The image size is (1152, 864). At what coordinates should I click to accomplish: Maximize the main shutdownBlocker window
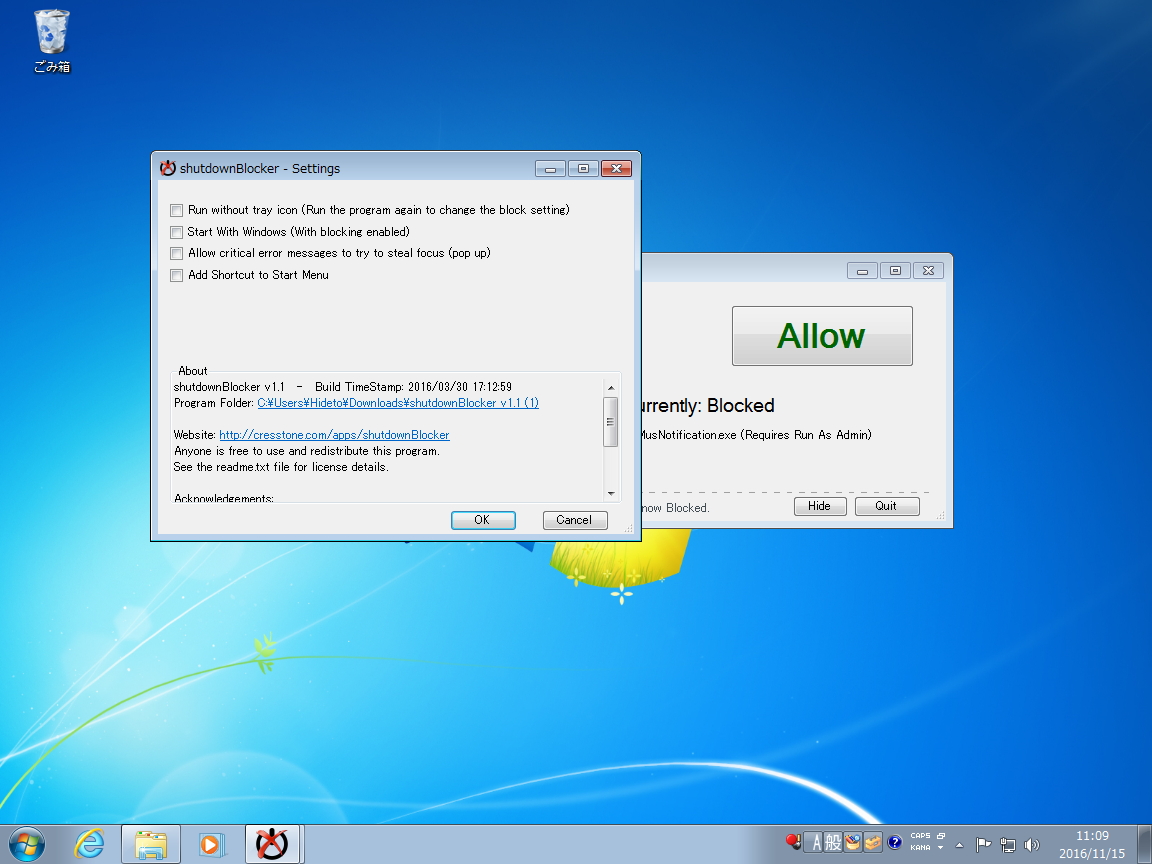(x=895, y=271)
